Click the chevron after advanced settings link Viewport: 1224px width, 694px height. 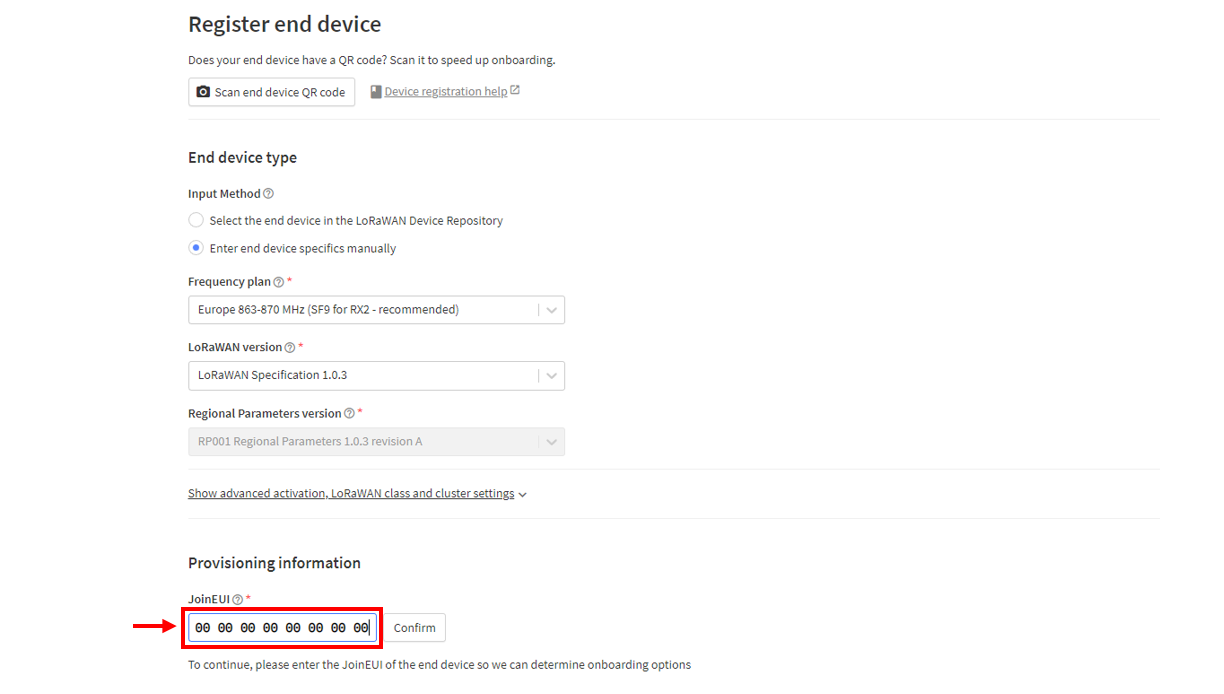523,495
